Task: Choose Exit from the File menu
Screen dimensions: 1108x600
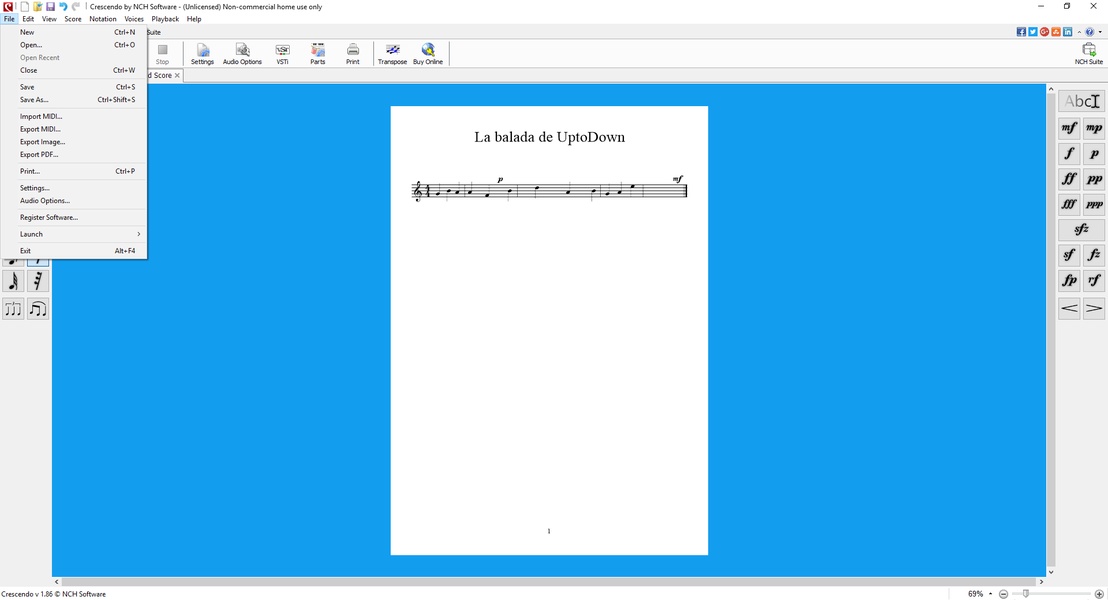Action: click(x=74, y=251)
